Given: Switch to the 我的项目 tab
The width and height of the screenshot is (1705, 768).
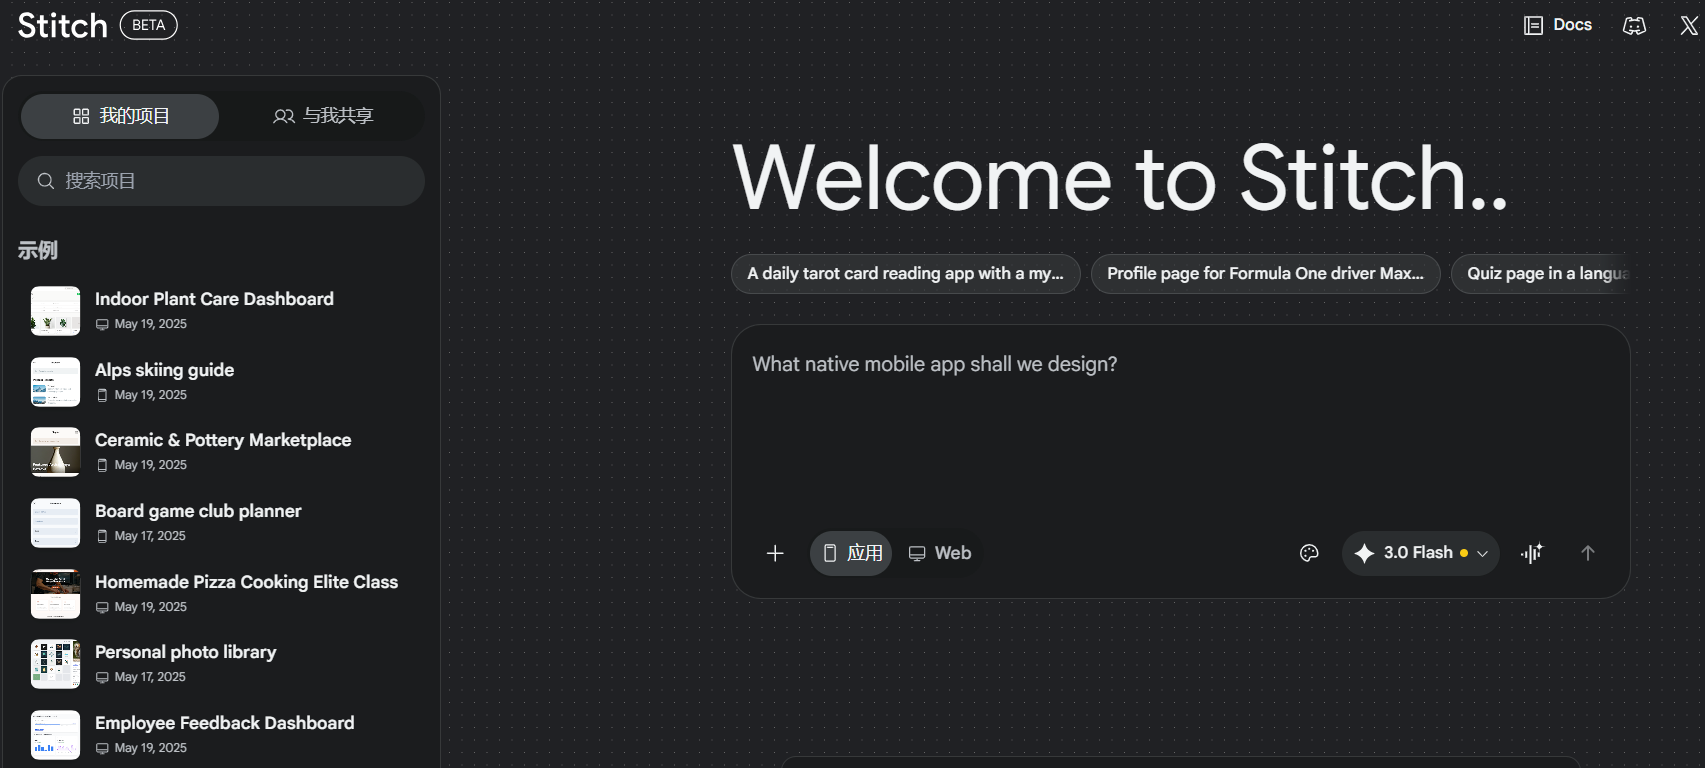Looking at the screenshot, I should click(120, 116).
